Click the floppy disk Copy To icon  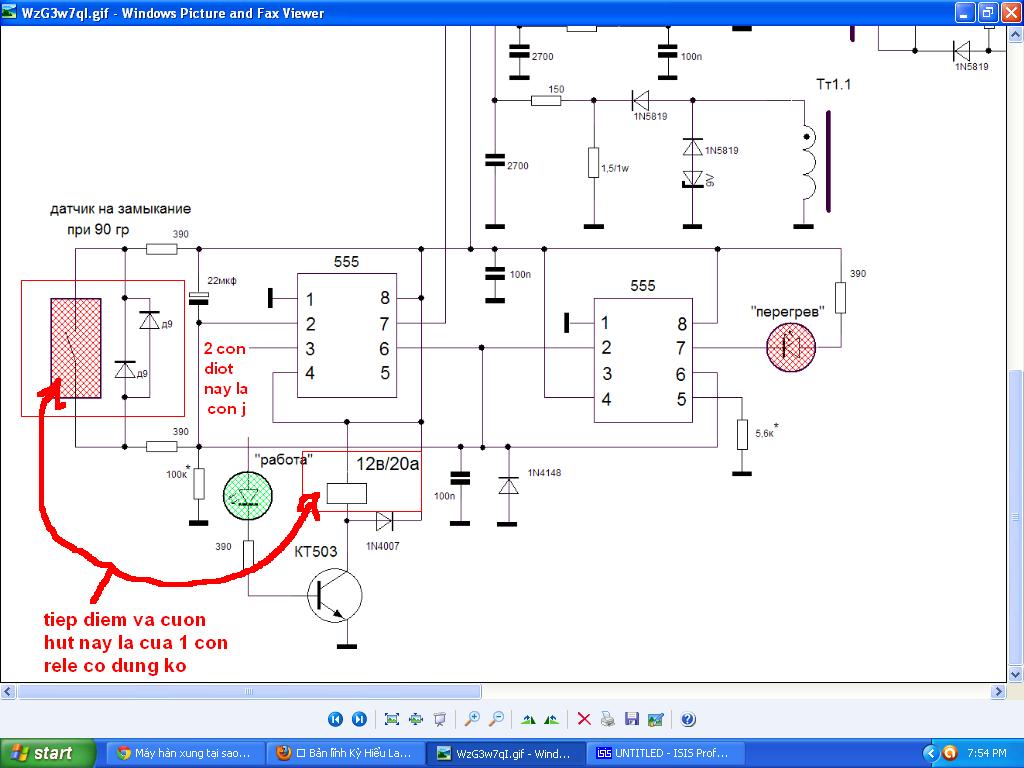tap(632, 719)
